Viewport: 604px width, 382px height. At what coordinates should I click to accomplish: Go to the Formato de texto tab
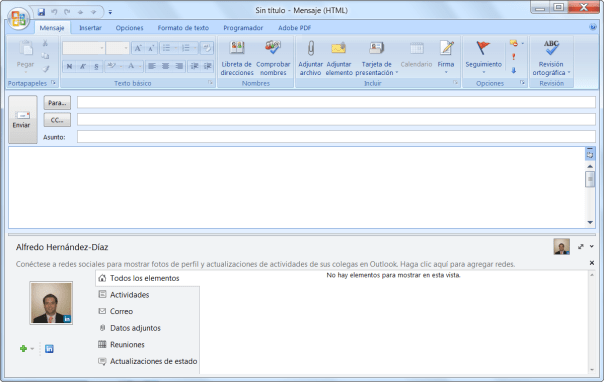(x=183, y=28)
